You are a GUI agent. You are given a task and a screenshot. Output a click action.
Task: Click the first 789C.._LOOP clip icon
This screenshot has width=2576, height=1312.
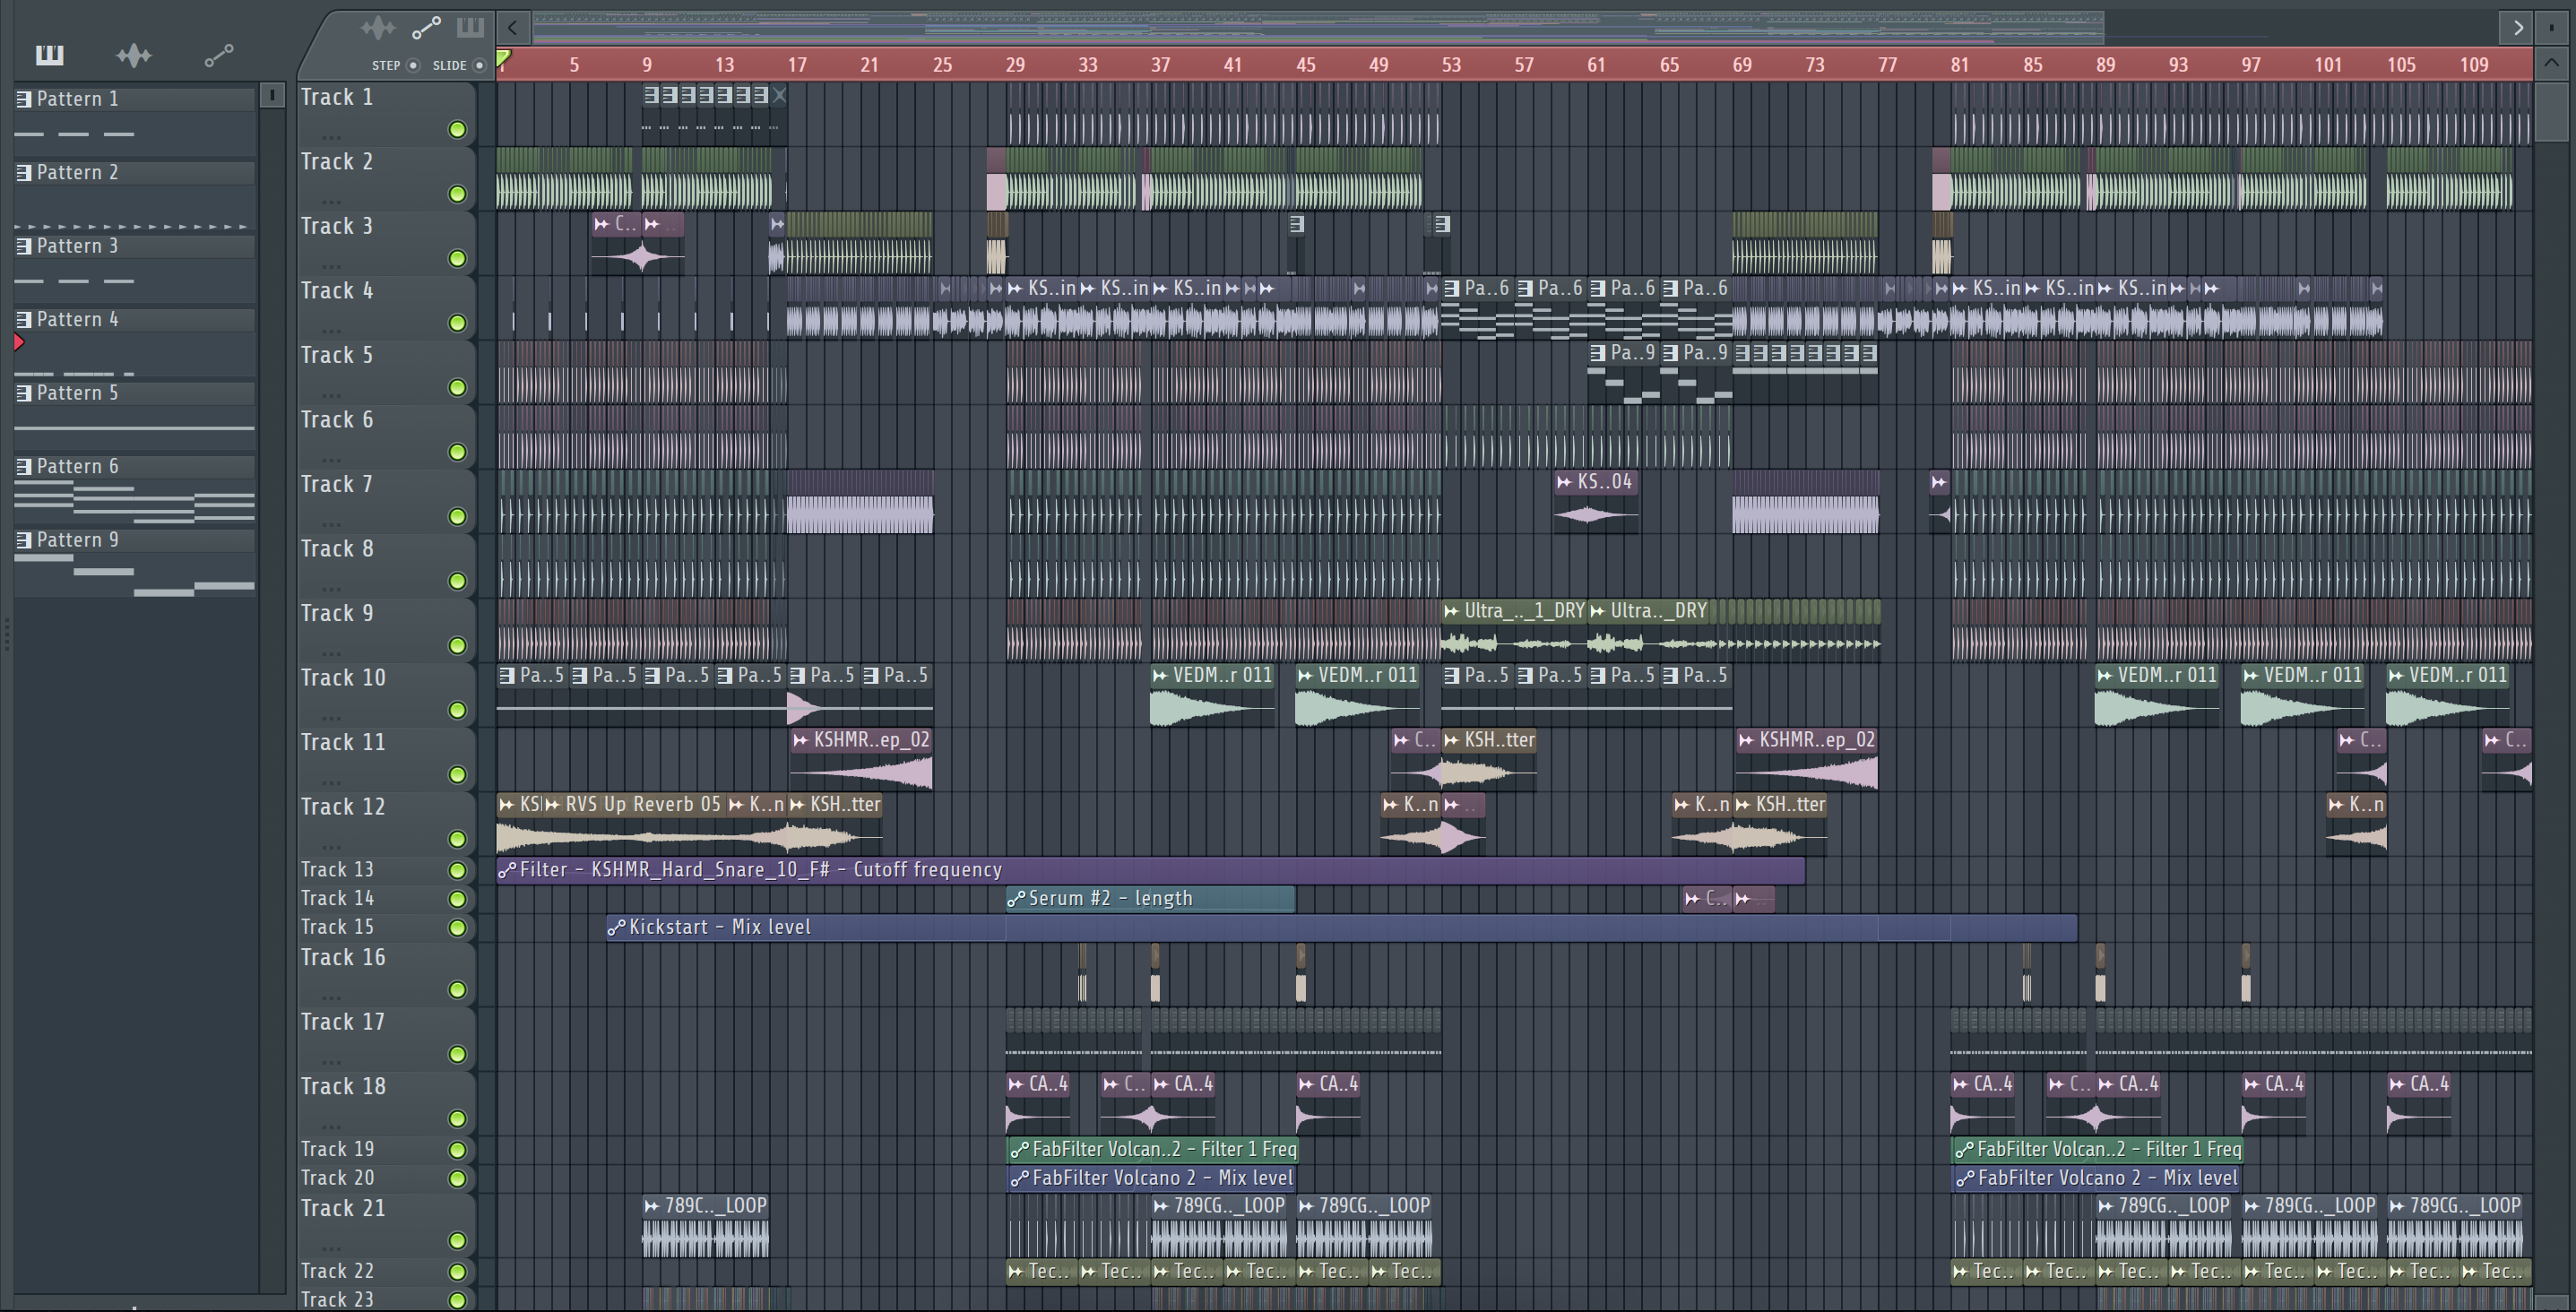pyautogui.click(x=652, y=1206)
